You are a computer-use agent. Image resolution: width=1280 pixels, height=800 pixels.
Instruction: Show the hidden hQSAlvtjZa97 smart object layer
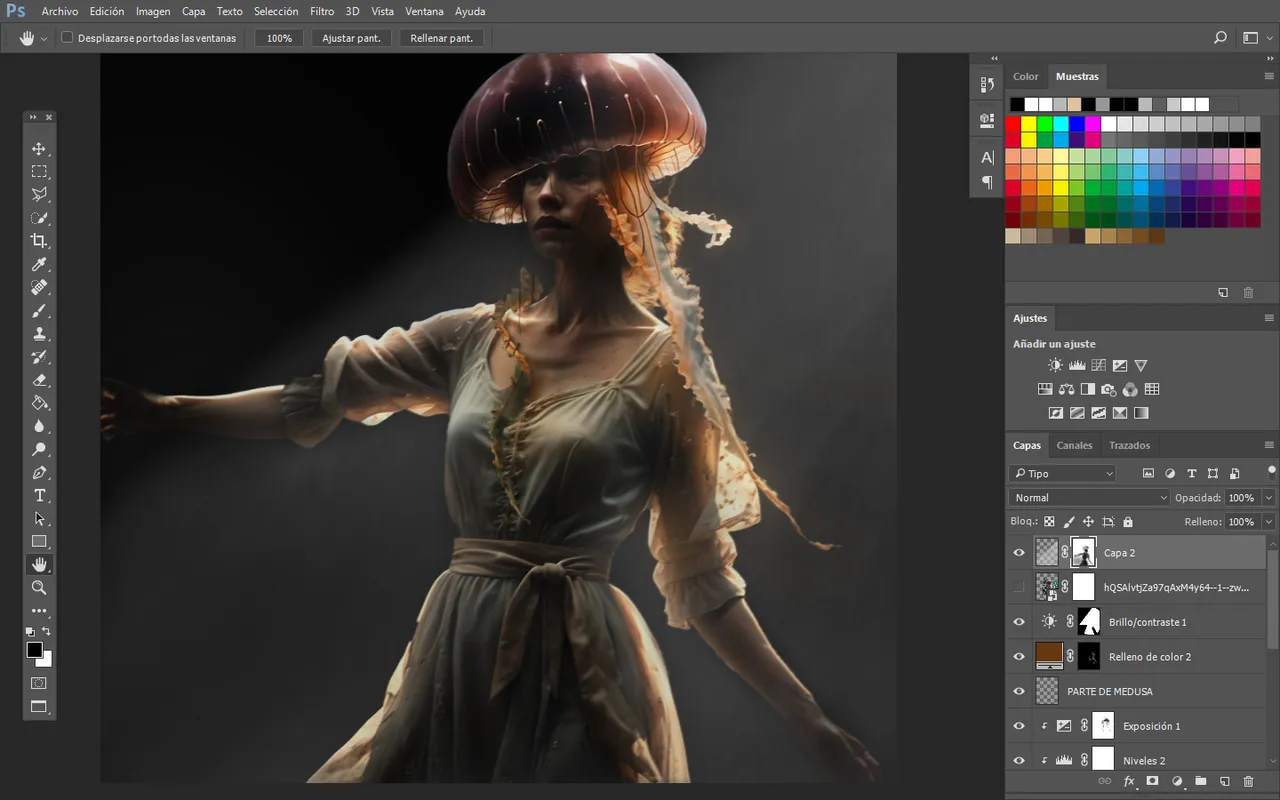pyautogui.click(x=1019, y=587)
